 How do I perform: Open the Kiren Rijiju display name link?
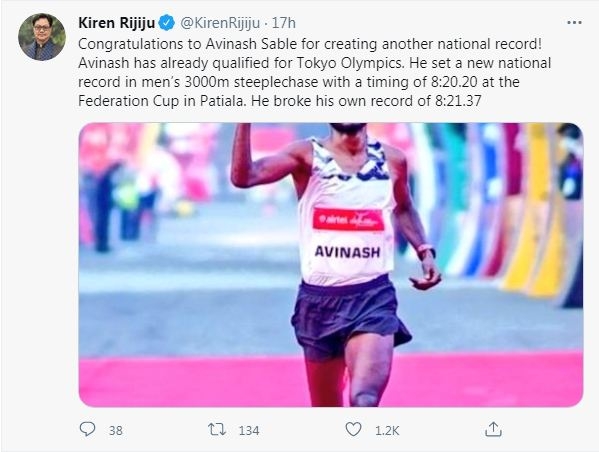tap(117, 23)
